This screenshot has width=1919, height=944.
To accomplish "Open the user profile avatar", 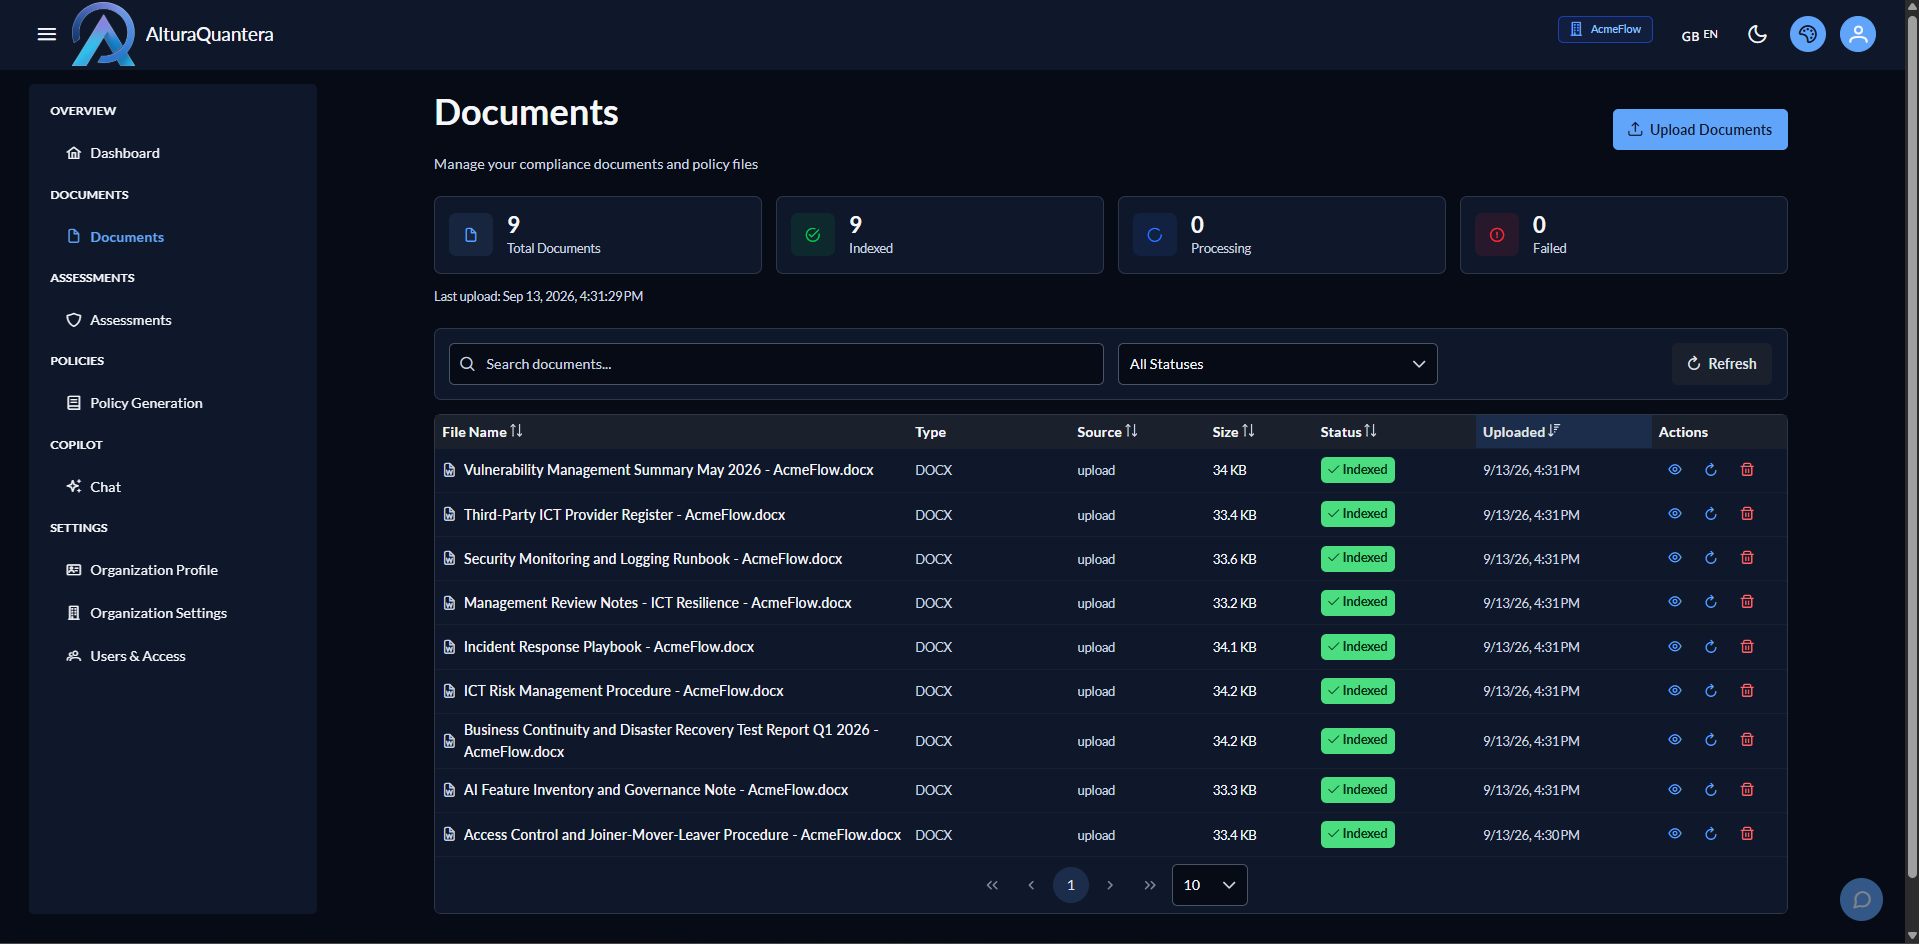I will [x=1857, y=34].
